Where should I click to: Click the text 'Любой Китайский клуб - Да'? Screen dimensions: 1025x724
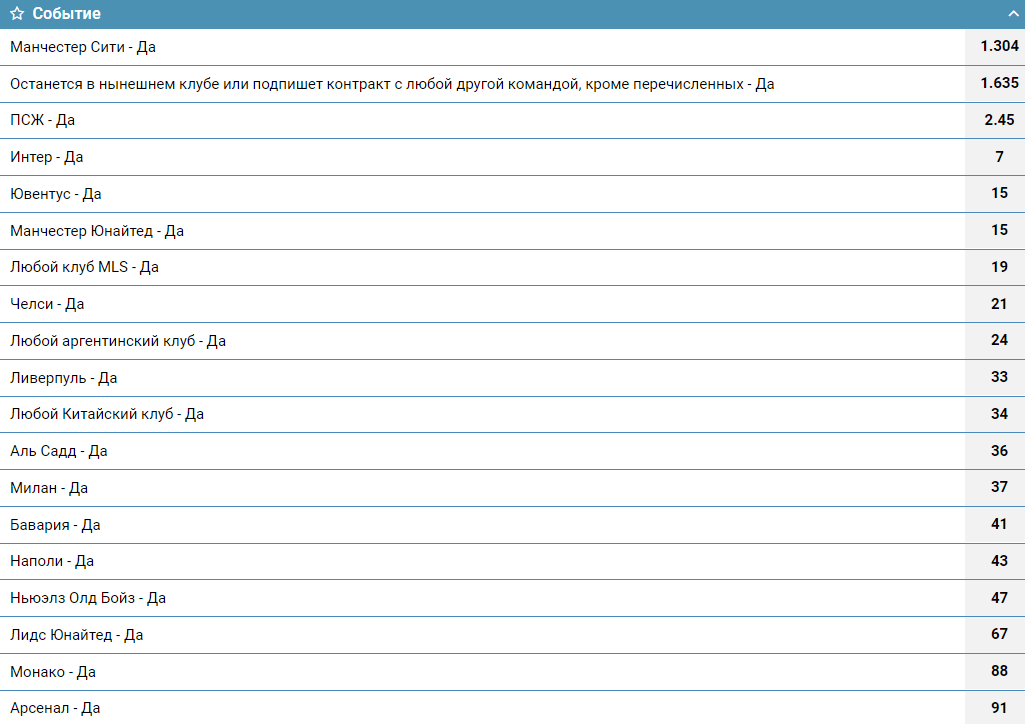point(107,414)
